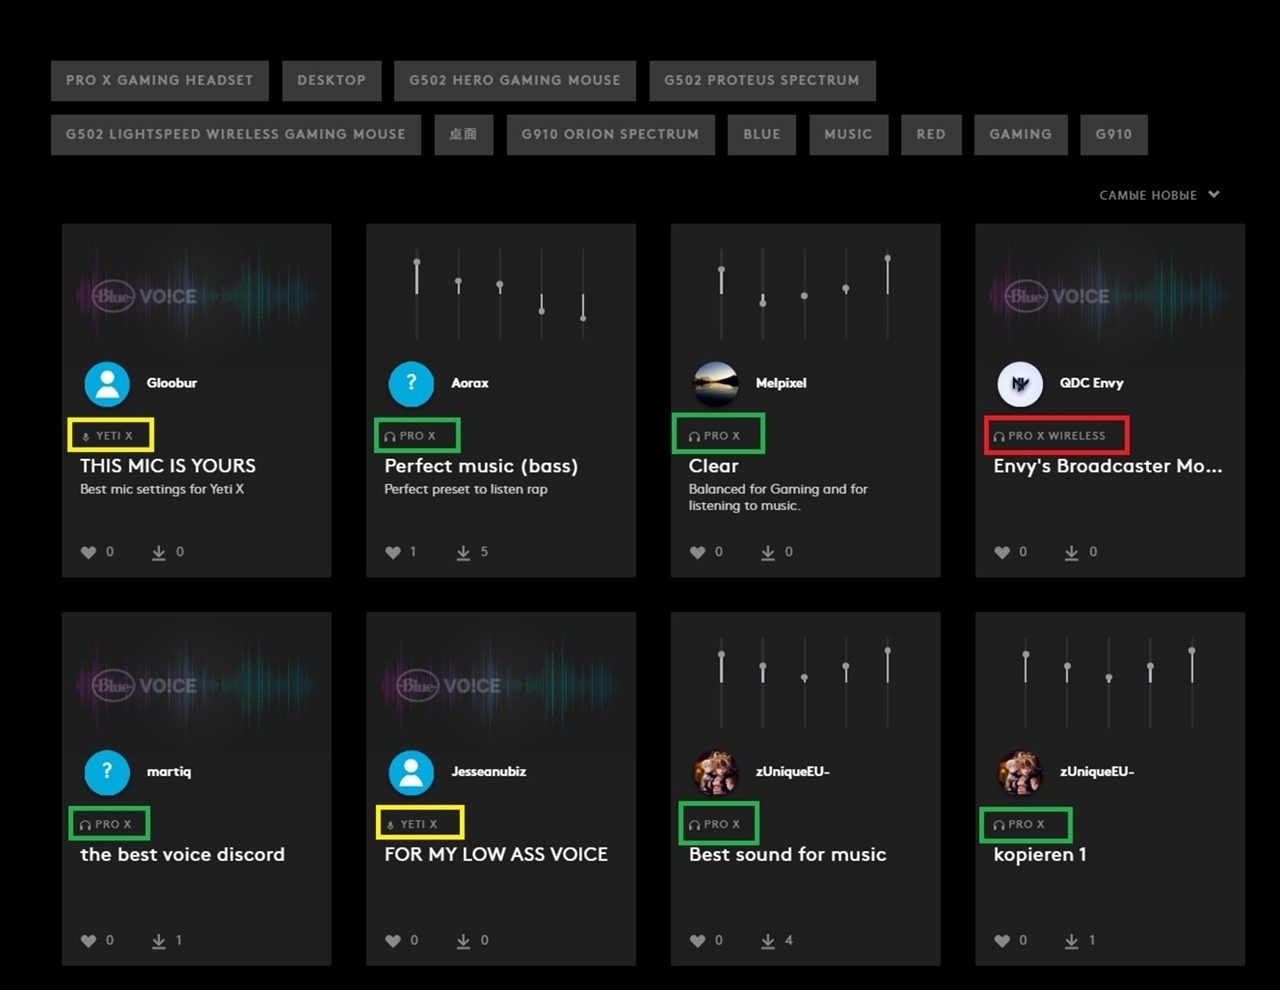This screenshot has height=990, width=1280.
Task: Open the equalizer thumbnail of Clear preset
Action: click(805, 296)
